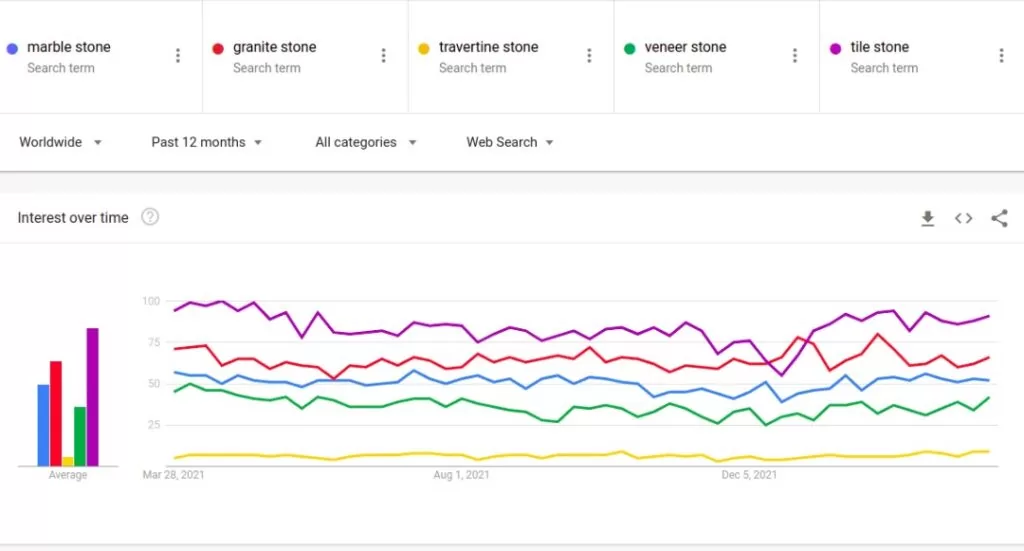Open the marble stone three-dot options menu

[x=178, y=56]
